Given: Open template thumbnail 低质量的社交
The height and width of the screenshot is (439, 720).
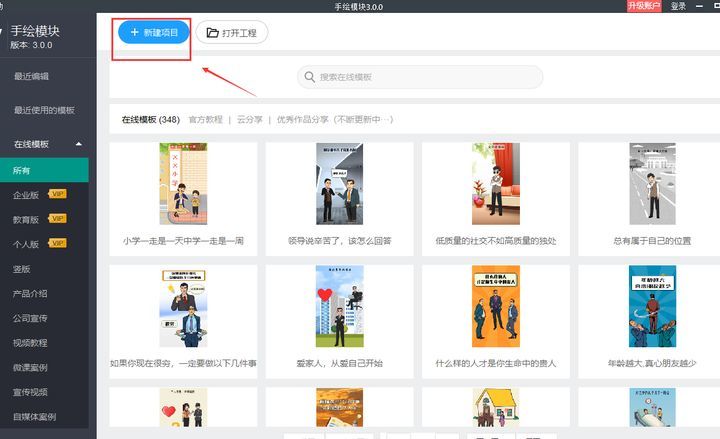Looking at the screenshot, I should [x=496, y=184].
